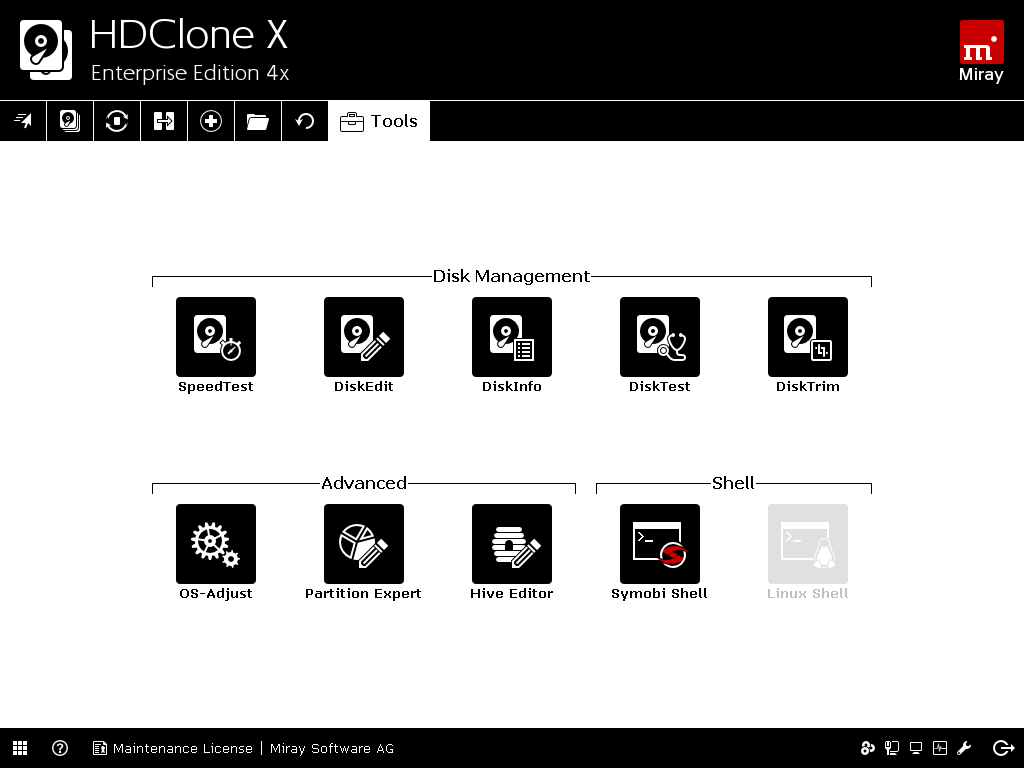Start the Symobi Shell
The image size is (1024, 768).
[x=660, y=544]
